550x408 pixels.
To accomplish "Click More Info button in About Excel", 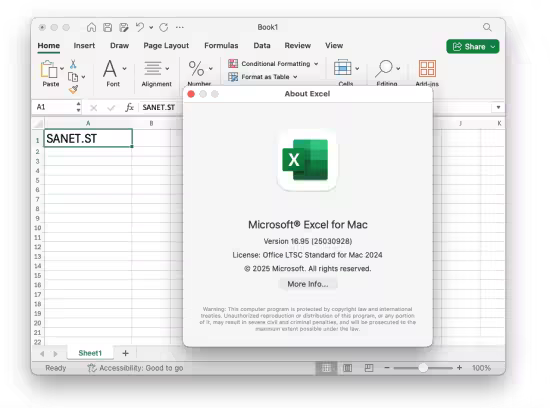I will point(308,284).
